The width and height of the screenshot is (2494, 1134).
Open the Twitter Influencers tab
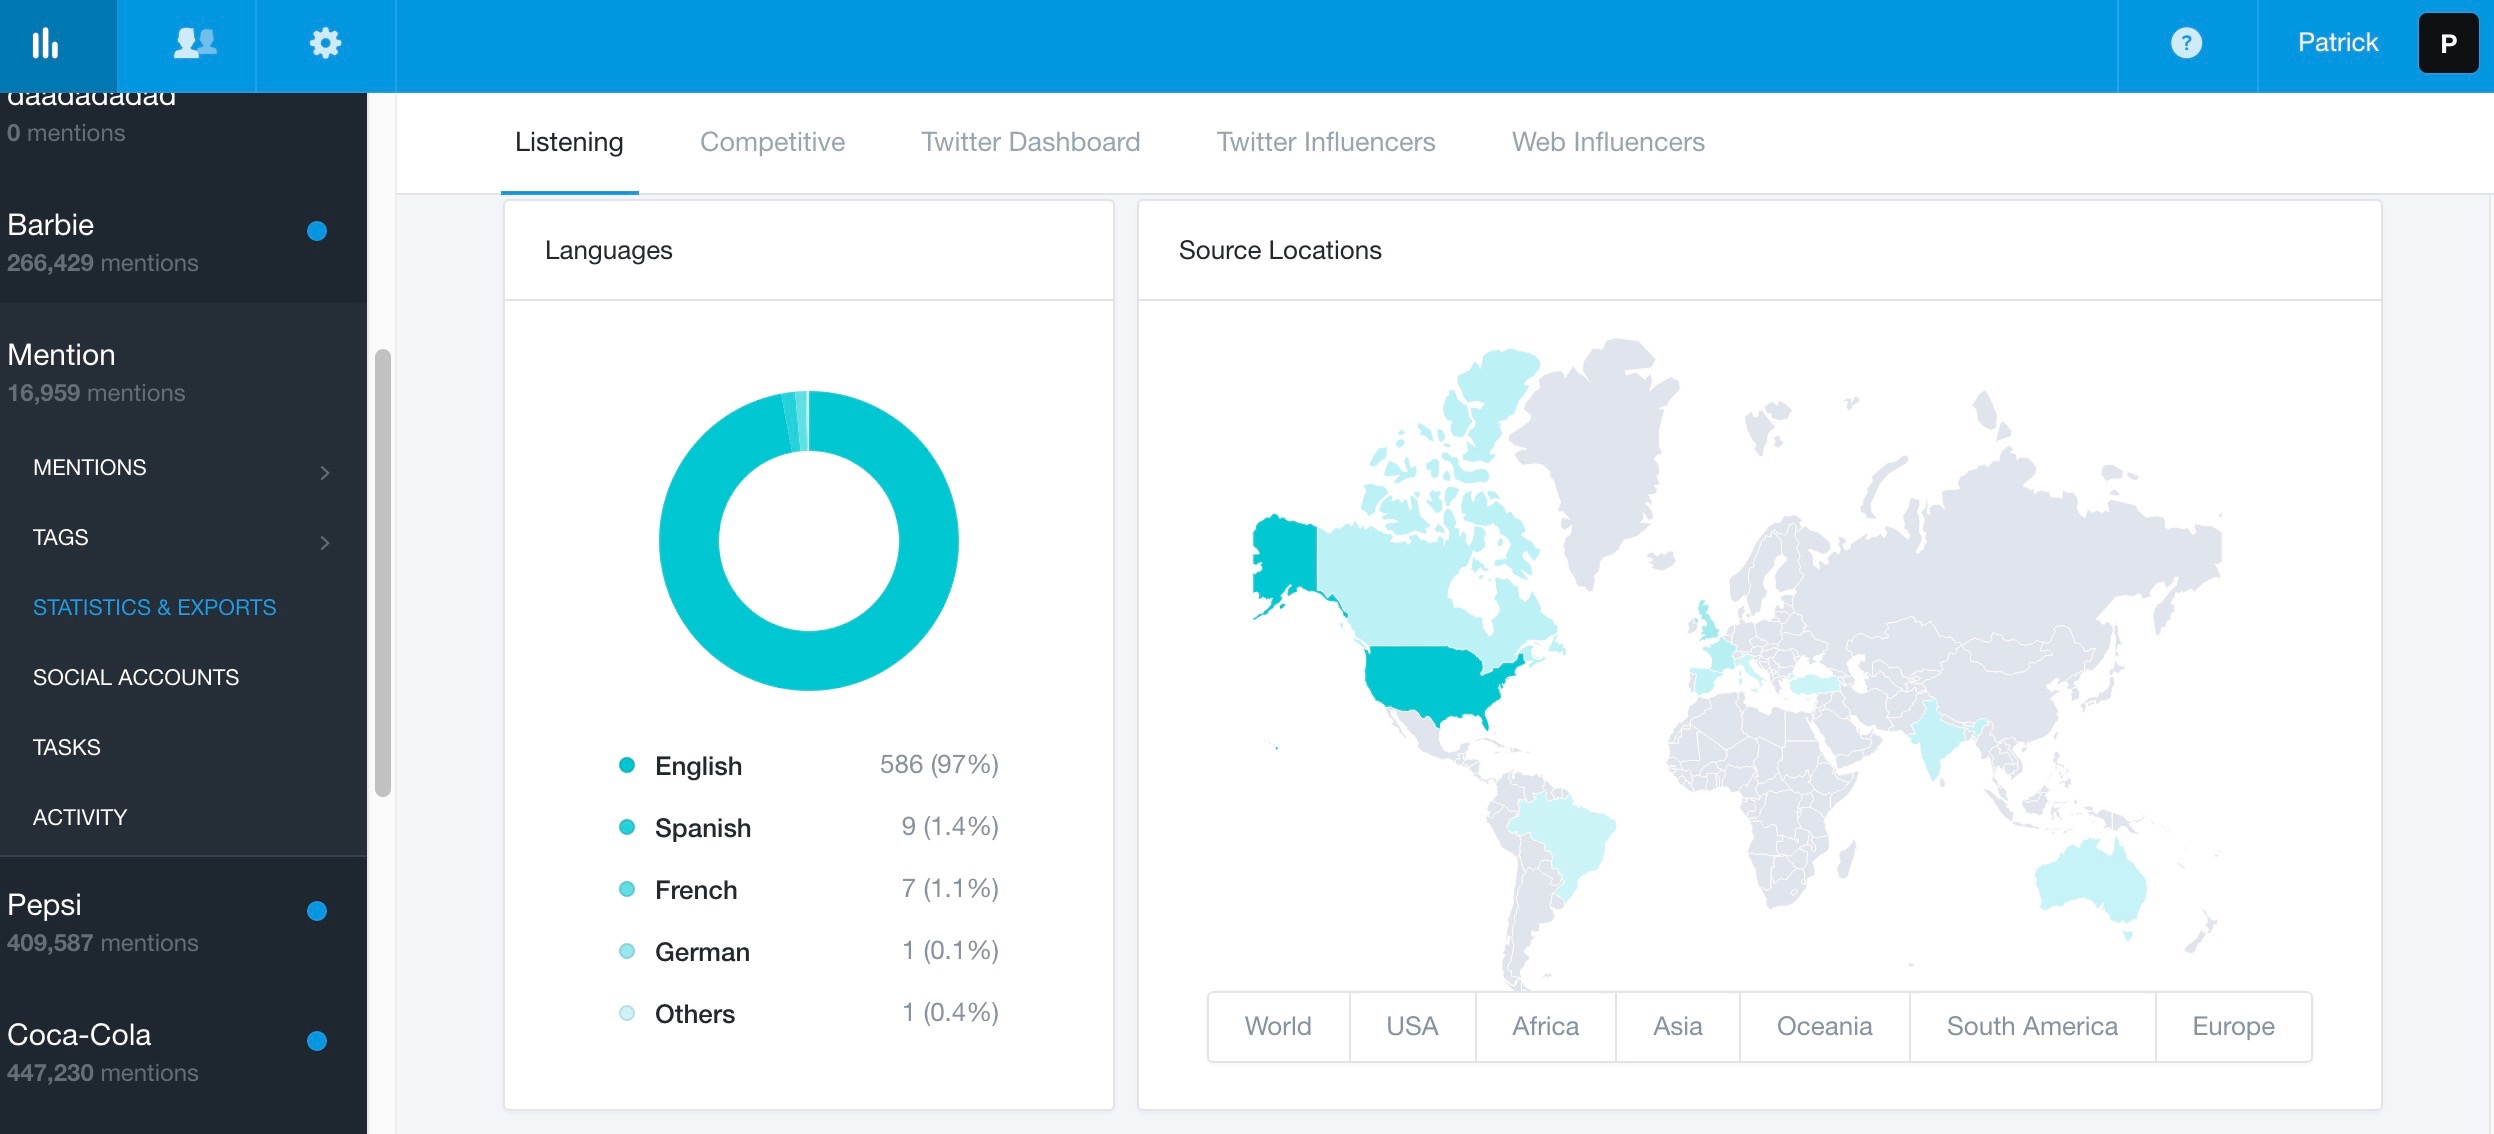[x=1325, y=142]
